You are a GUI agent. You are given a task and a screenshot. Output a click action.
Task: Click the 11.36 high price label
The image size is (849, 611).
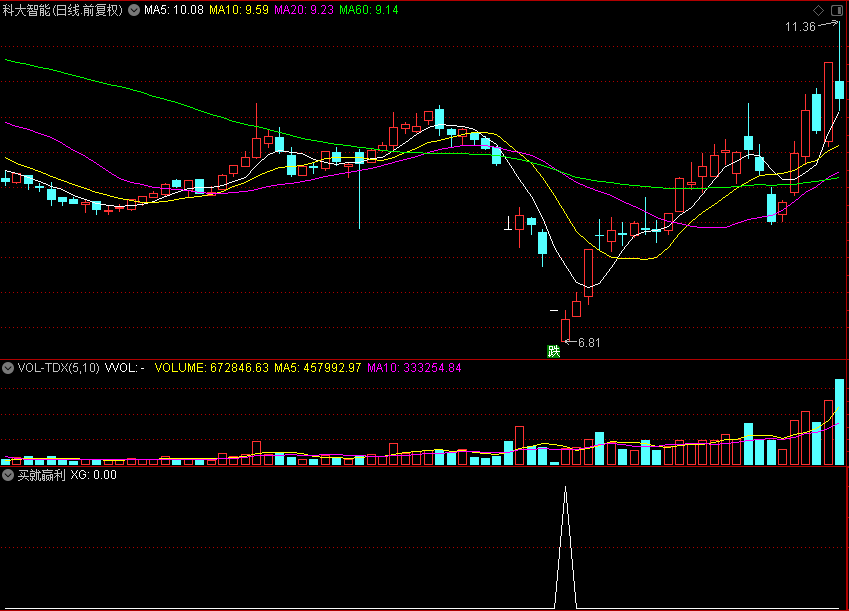(x=800, y=27)
